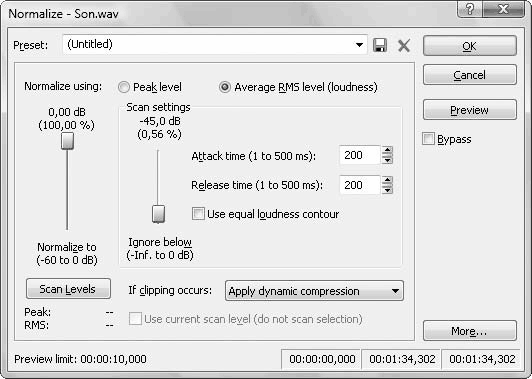532x379 pixels.
Task: Select the Peak level radio button
Action: point(124,87)
